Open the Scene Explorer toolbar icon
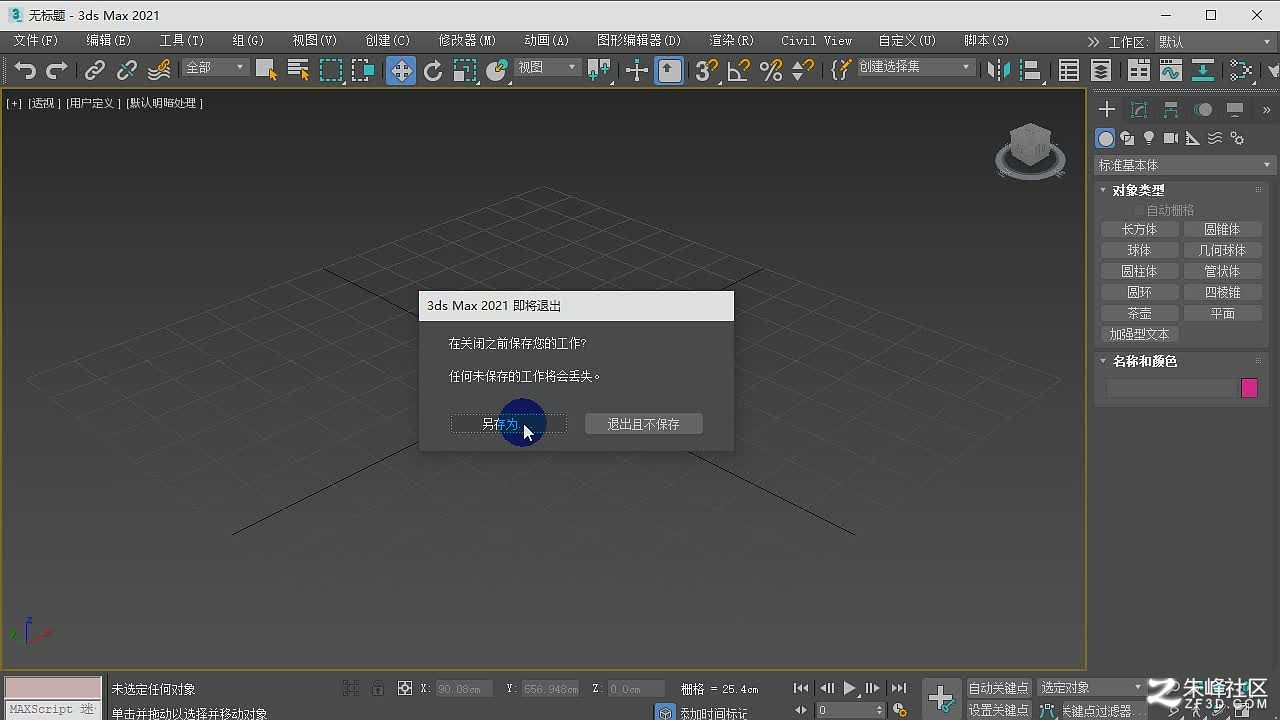 tap(1069, 70)
